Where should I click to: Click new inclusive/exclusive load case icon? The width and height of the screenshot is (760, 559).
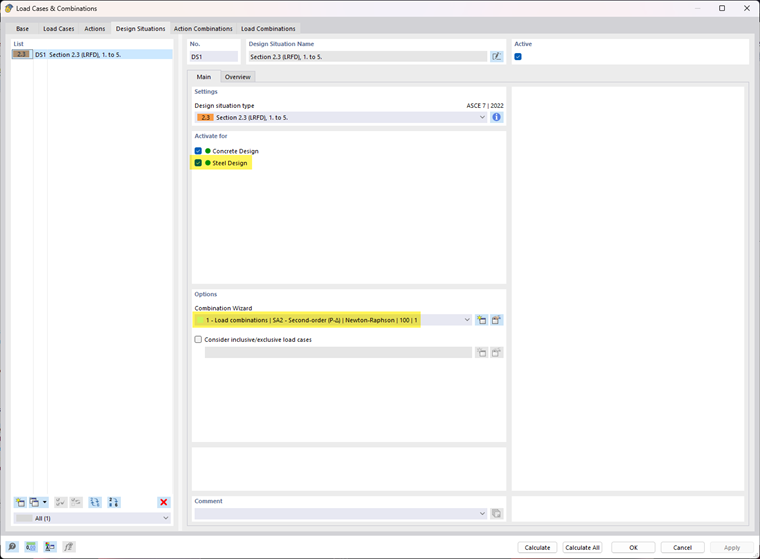tap(481, 352)
